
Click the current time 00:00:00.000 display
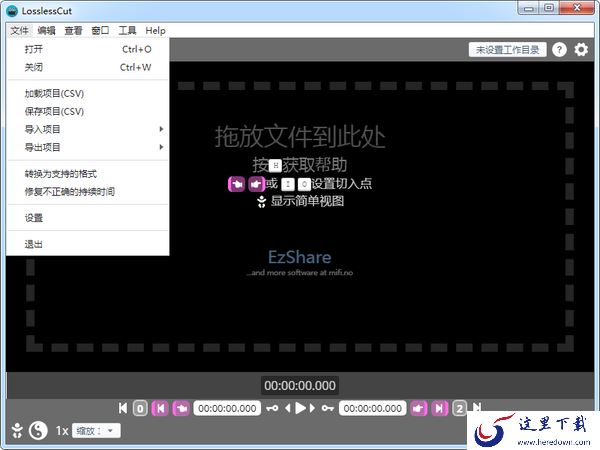point(300,385)
